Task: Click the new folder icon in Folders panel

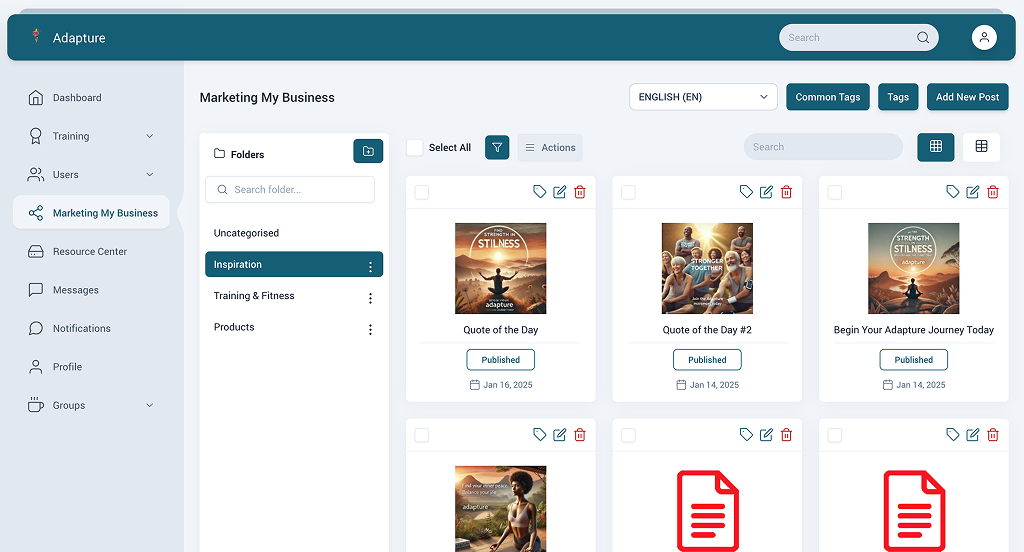Action: point(368,151)
